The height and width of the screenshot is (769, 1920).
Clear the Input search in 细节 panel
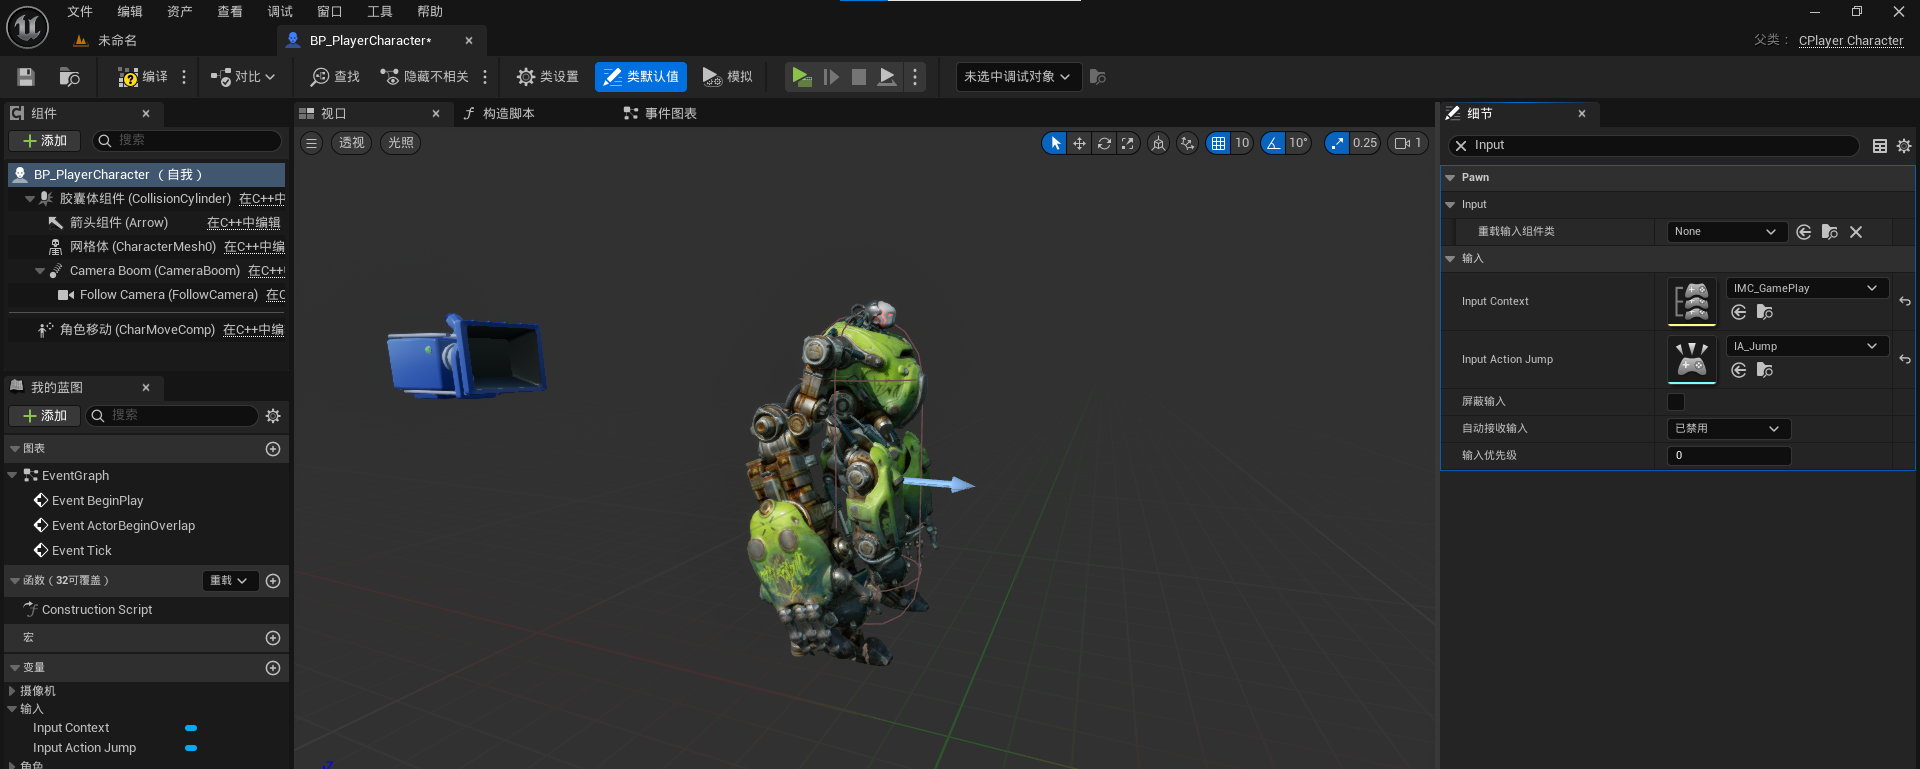pyautogui.click(x=1461, y=146)
